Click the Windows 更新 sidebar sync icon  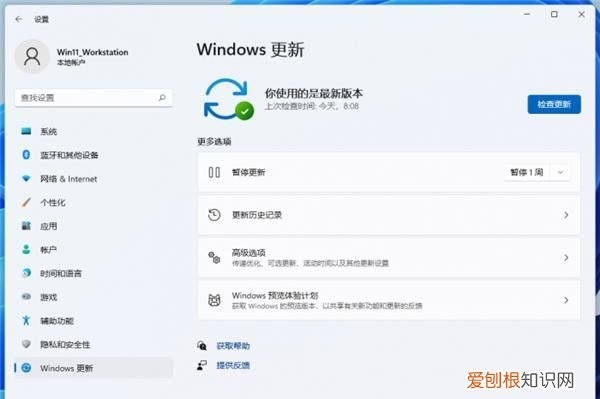tap(26, 368)
